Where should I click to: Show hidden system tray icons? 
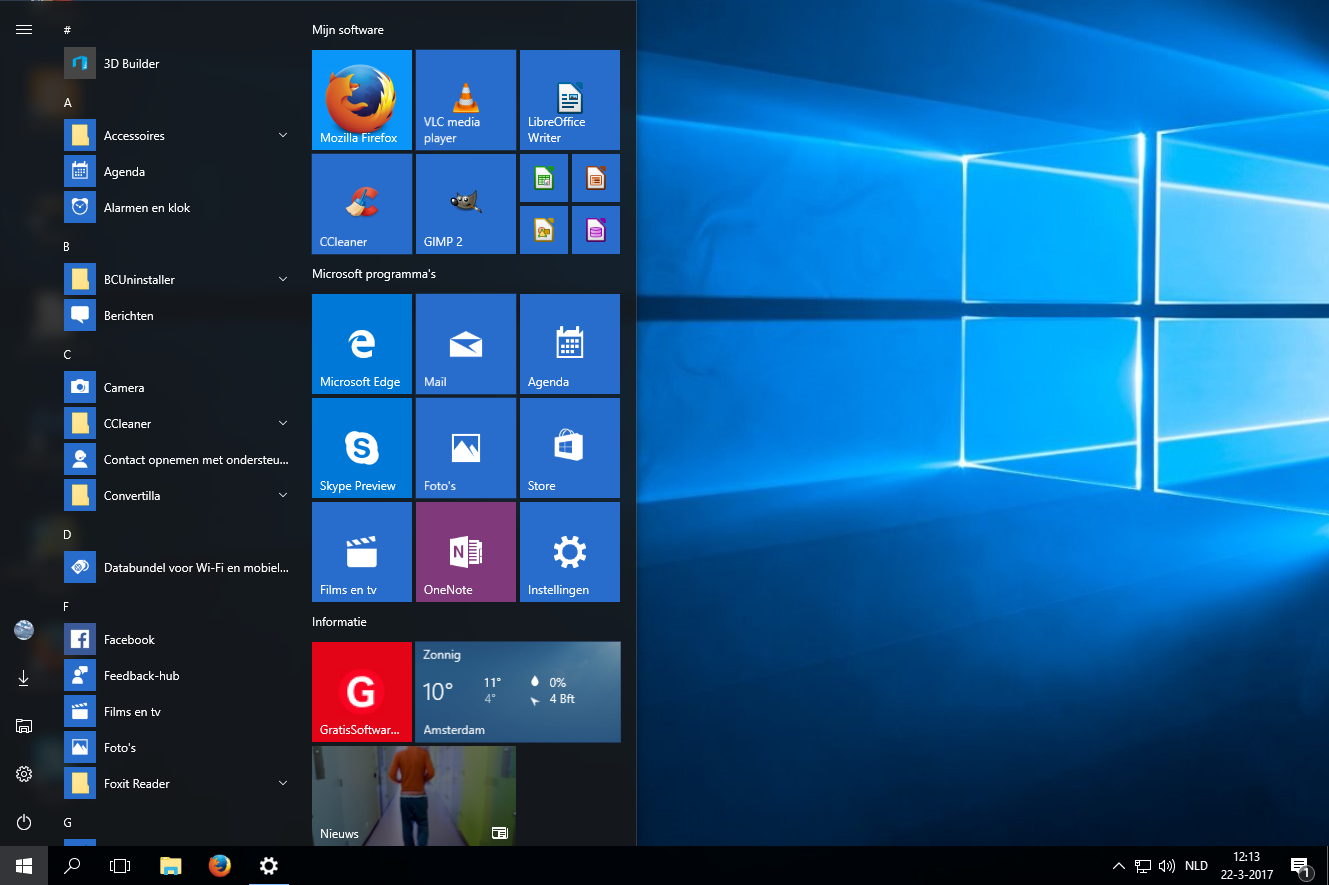1118,866
